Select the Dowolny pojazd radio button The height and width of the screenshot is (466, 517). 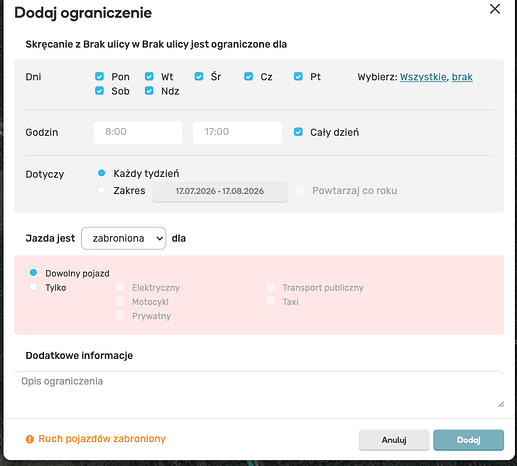tap(33, 273)
